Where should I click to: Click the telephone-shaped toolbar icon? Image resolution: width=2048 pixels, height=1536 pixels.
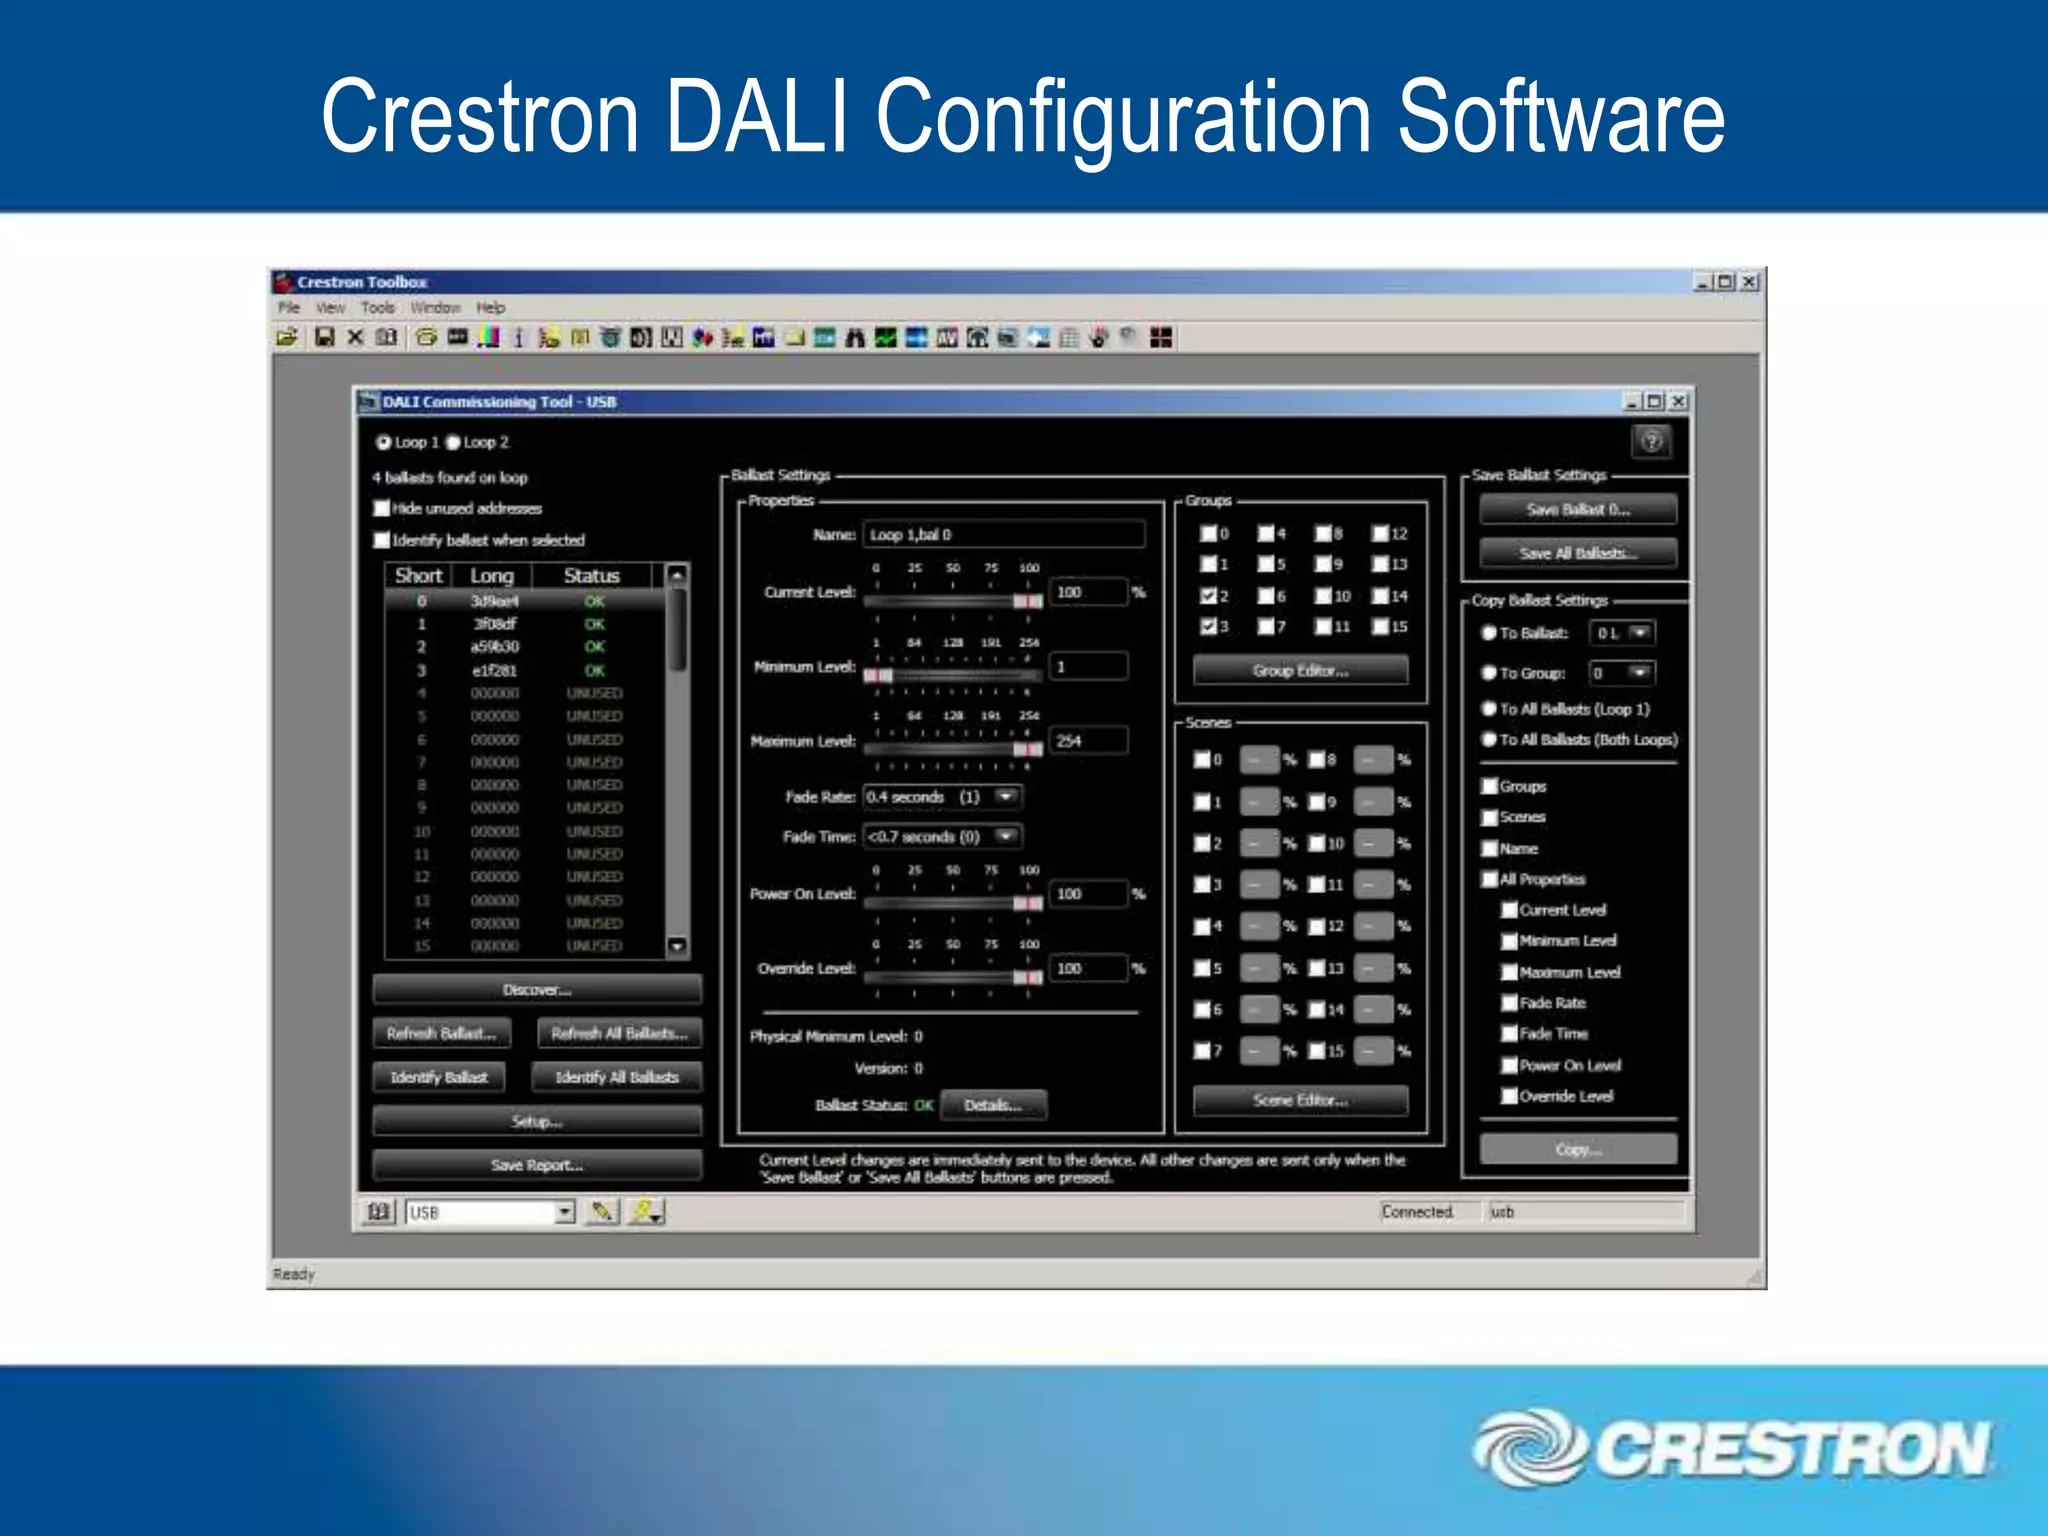click(x=427, y=338)
